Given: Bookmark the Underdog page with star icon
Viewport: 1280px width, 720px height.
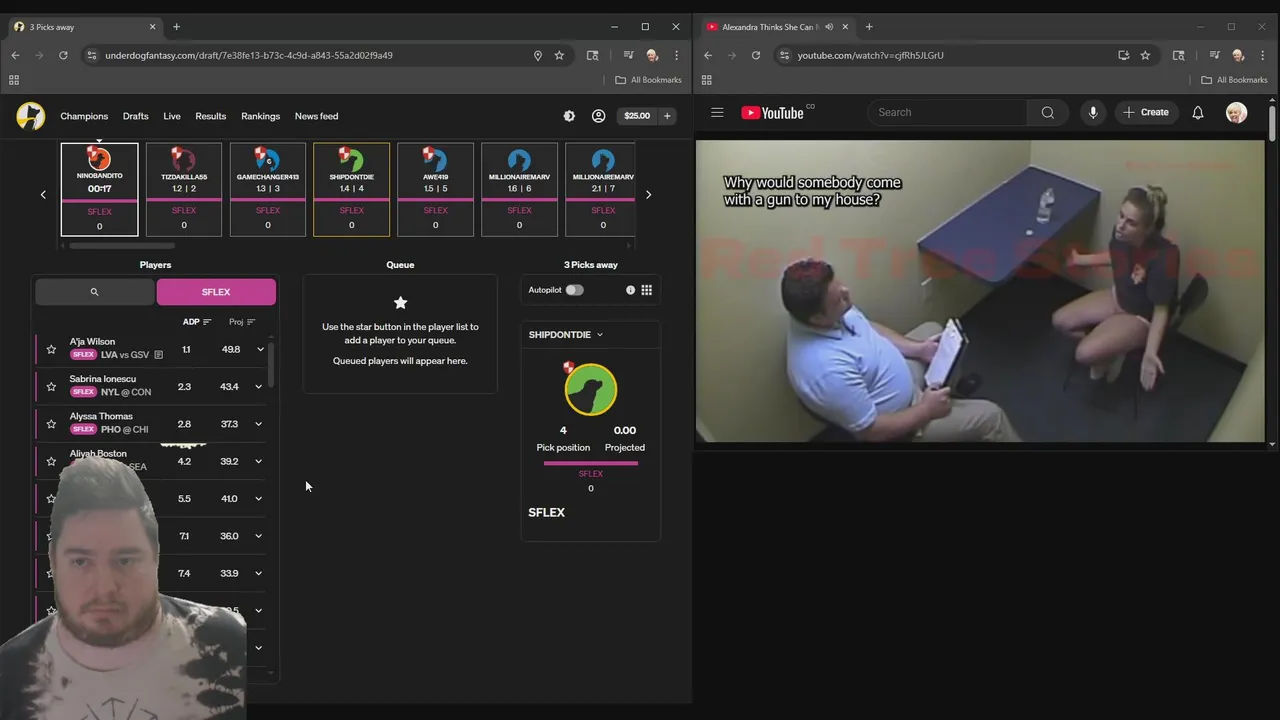Looking at the screenshot, I should [x=559, y=55].
